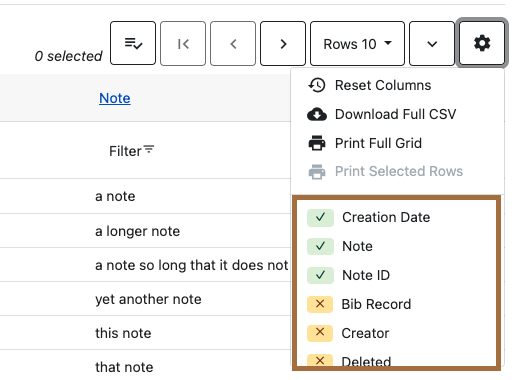The image size is (518, 380).
Task: Open the grid settings gear
Action: pos(482,43)
